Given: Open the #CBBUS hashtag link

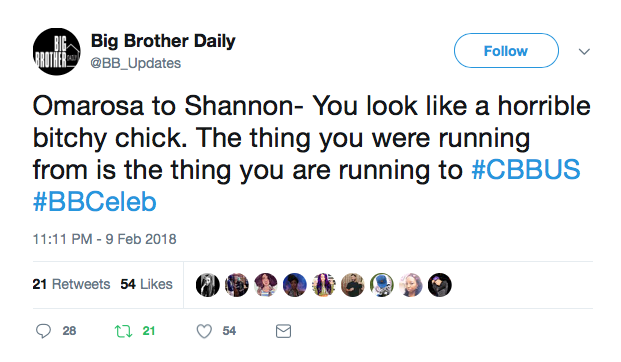Looking at the screenshot, I should coord(526,170).
